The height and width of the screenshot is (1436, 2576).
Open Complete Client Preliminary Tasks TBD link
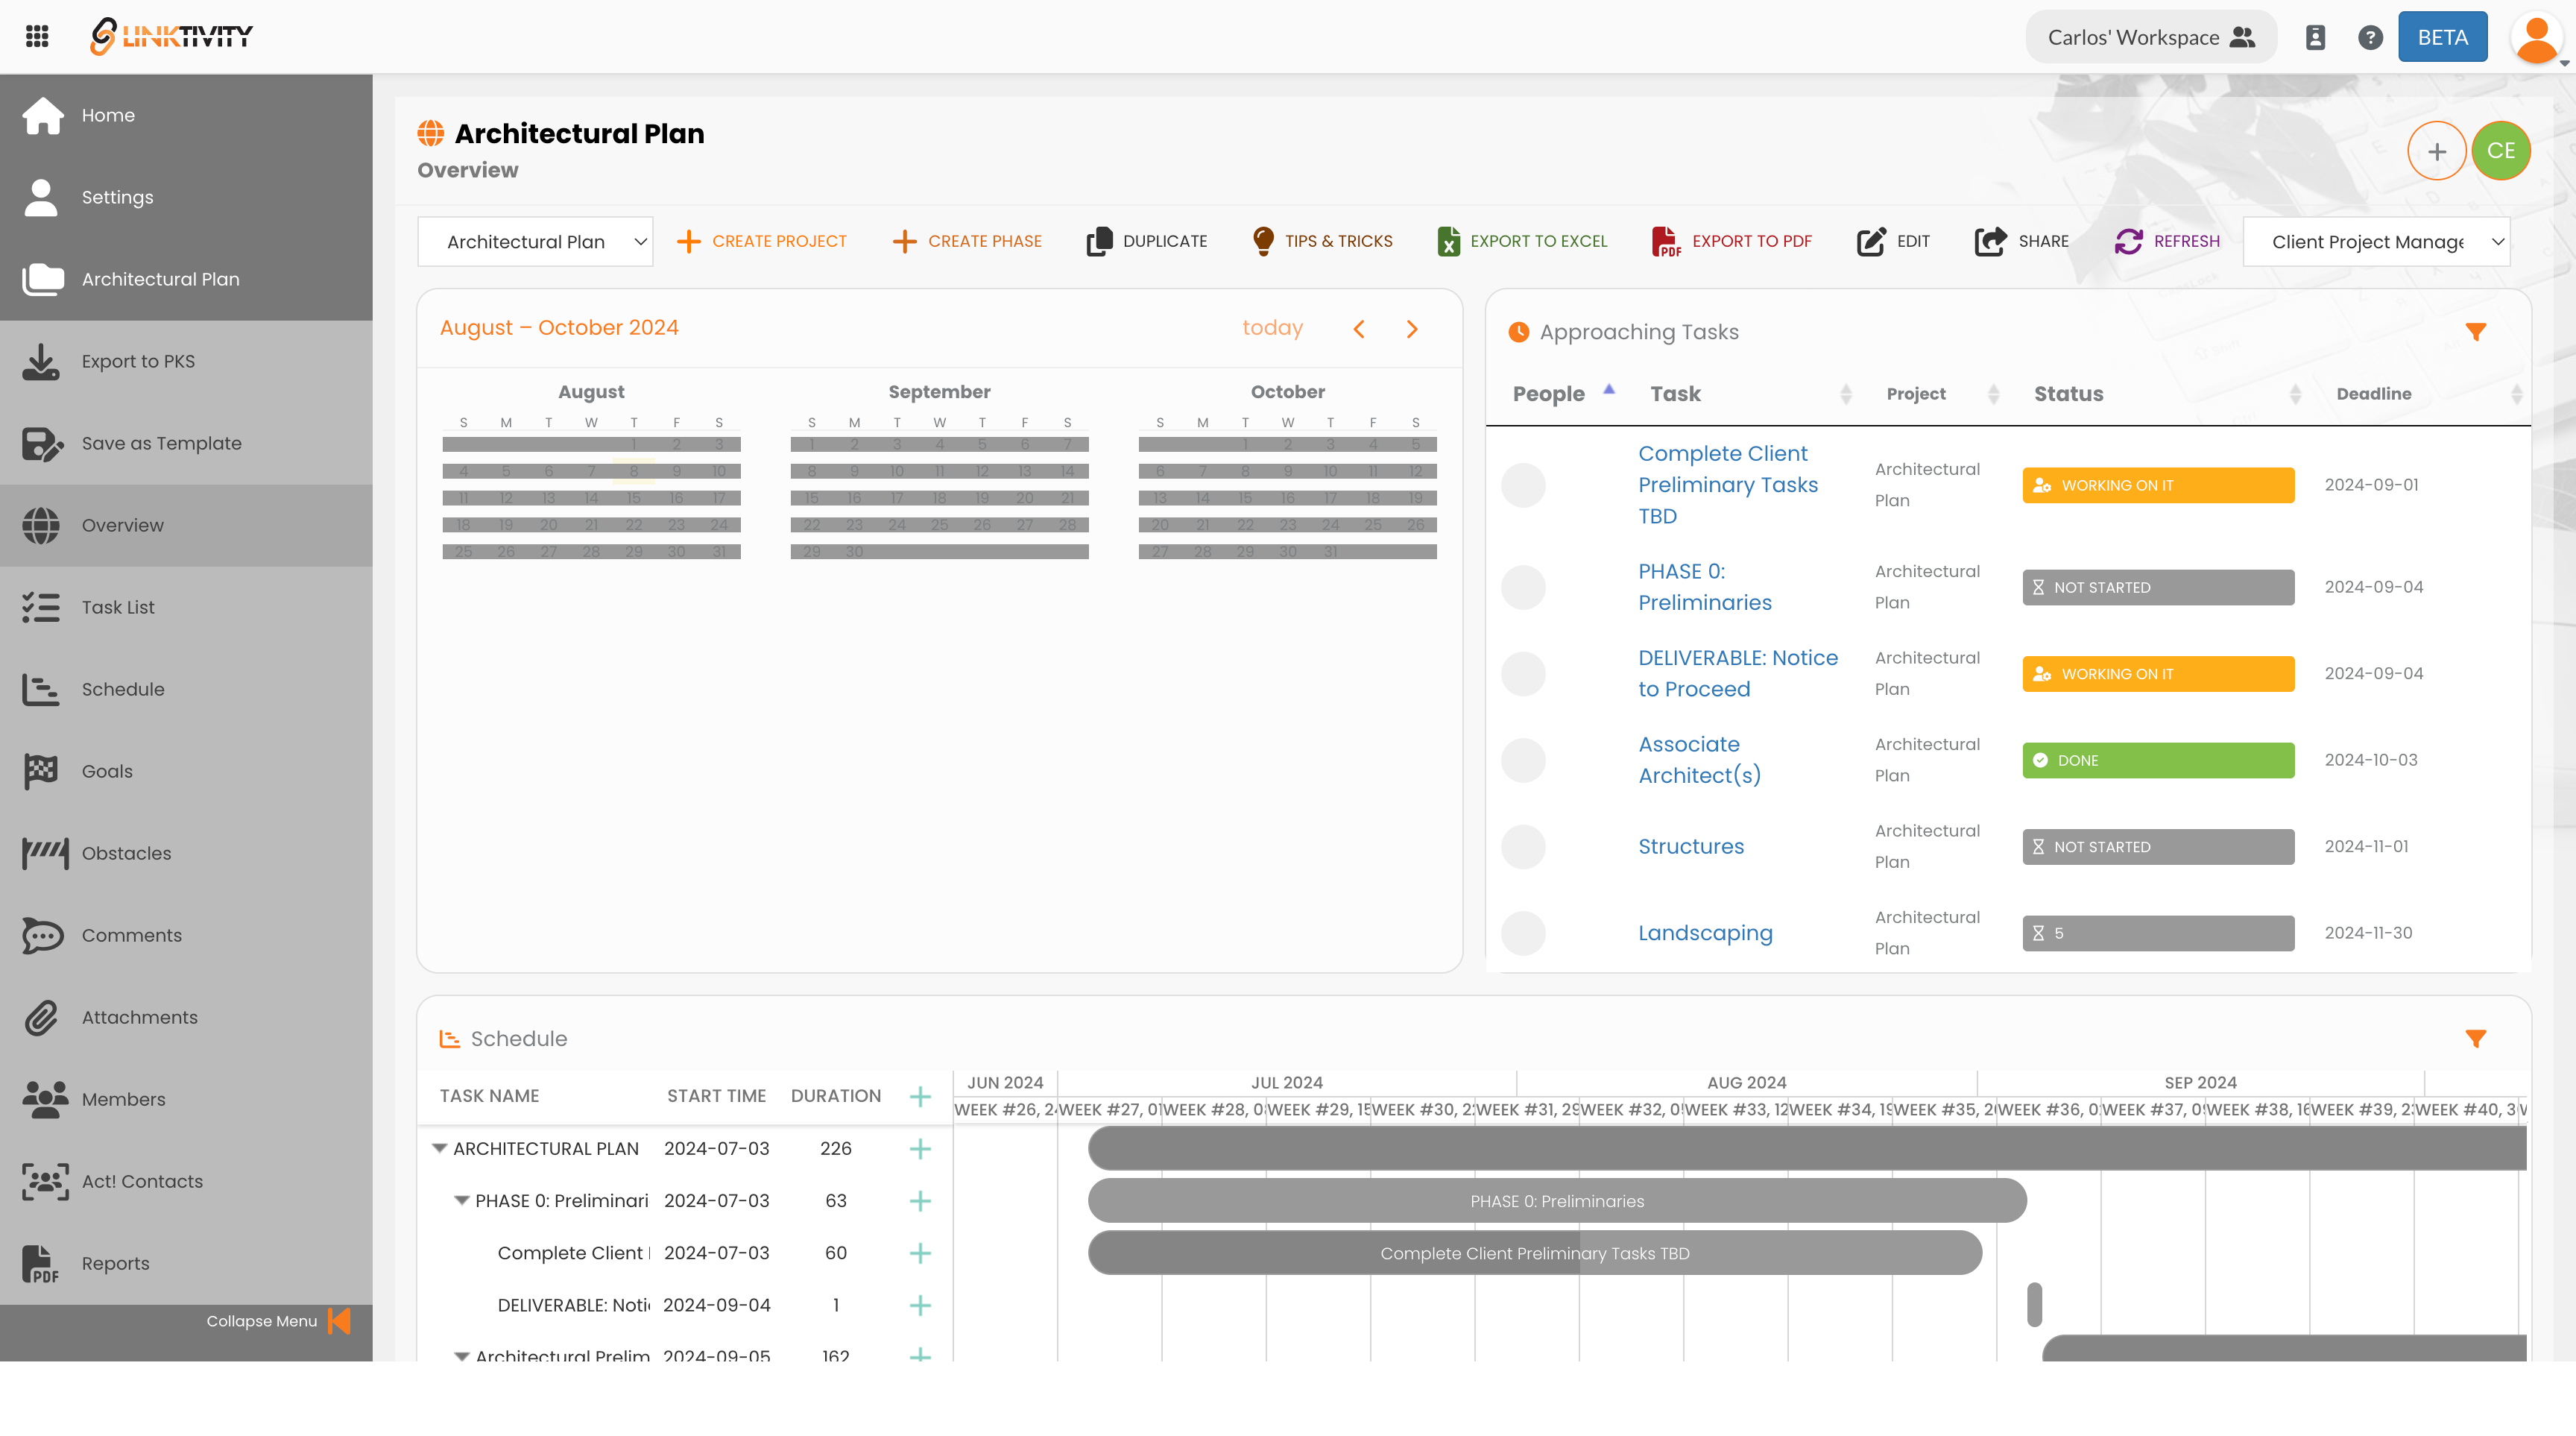(1728, 485)
